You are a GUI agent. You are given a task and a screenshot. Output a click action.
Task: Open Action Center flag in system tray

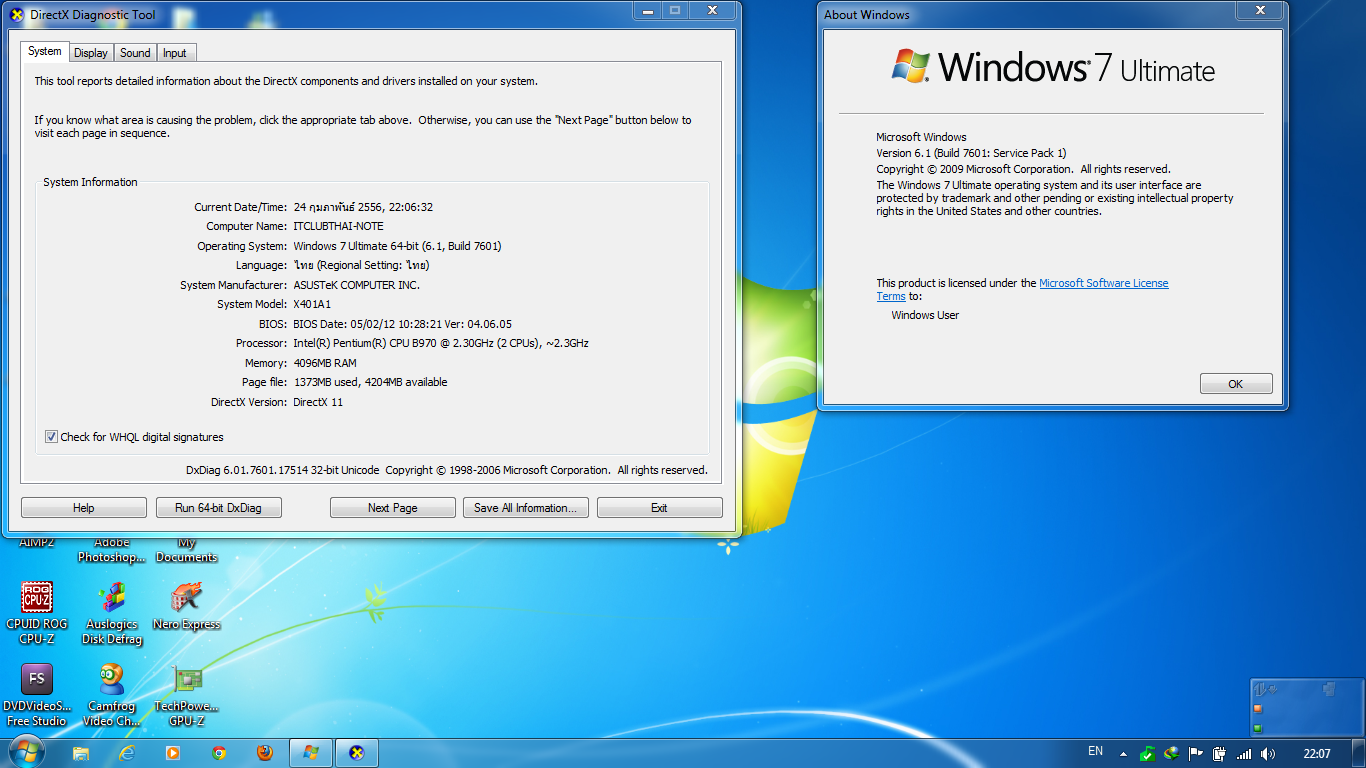pyautogui.click(x=1195, y=753)
